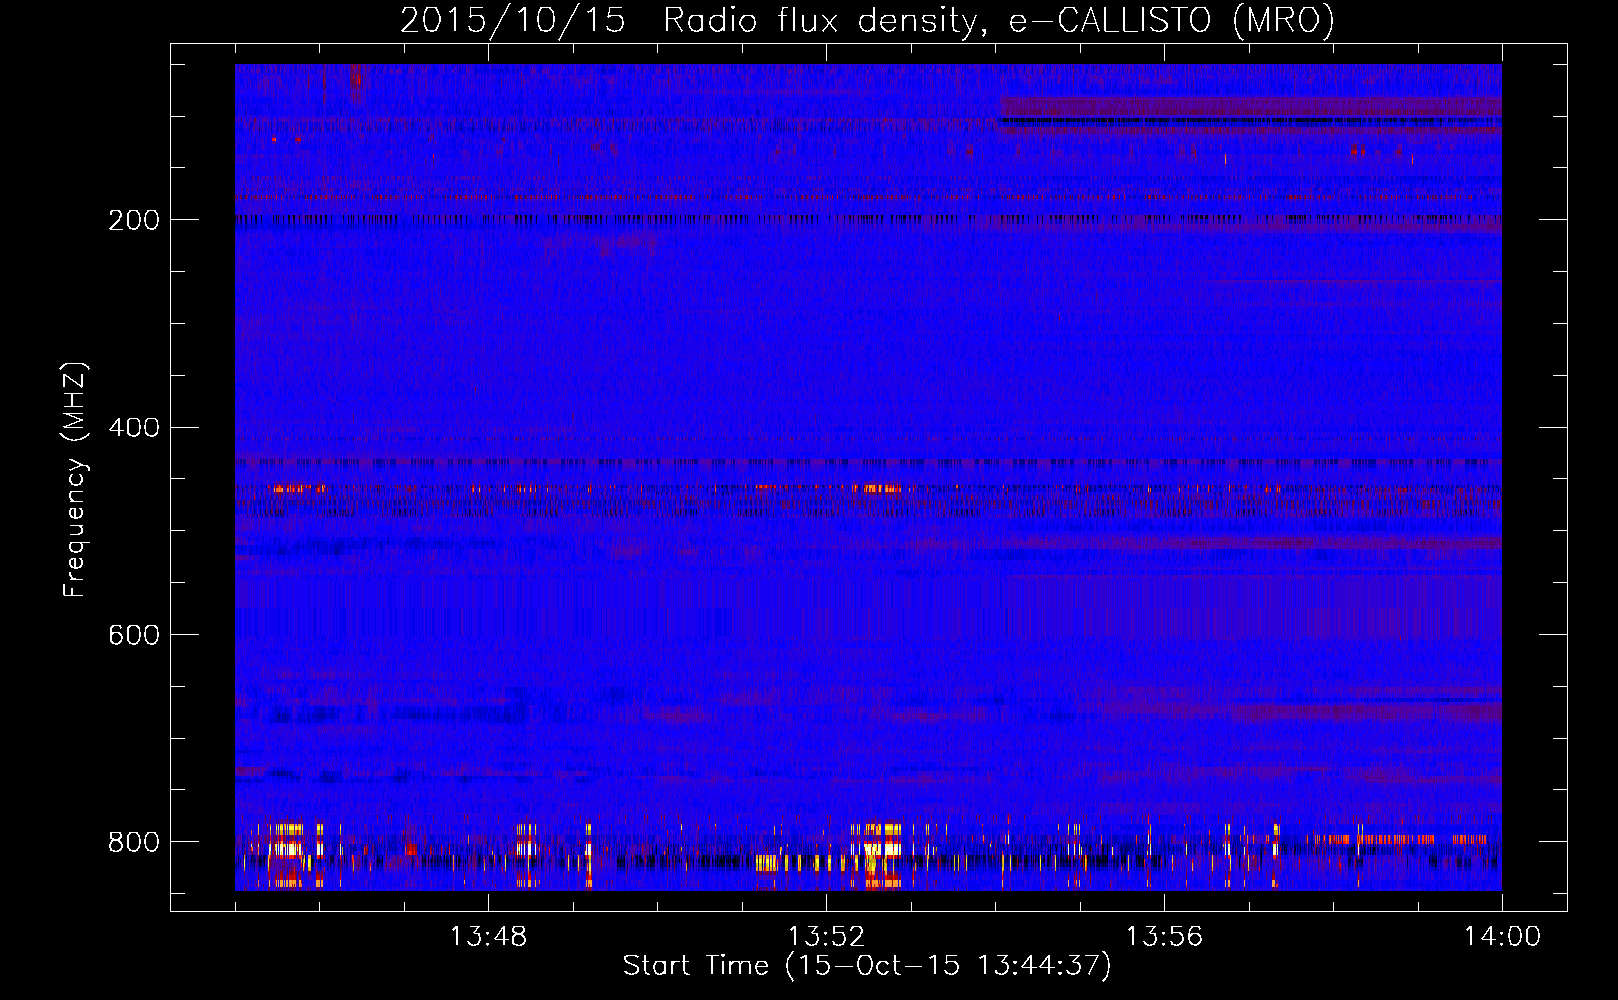Click the "Start Time (15-Oct-15 13:44:37)" axis label
The width and height of the screenshot is (1618, 1000).
pos(867,966)
